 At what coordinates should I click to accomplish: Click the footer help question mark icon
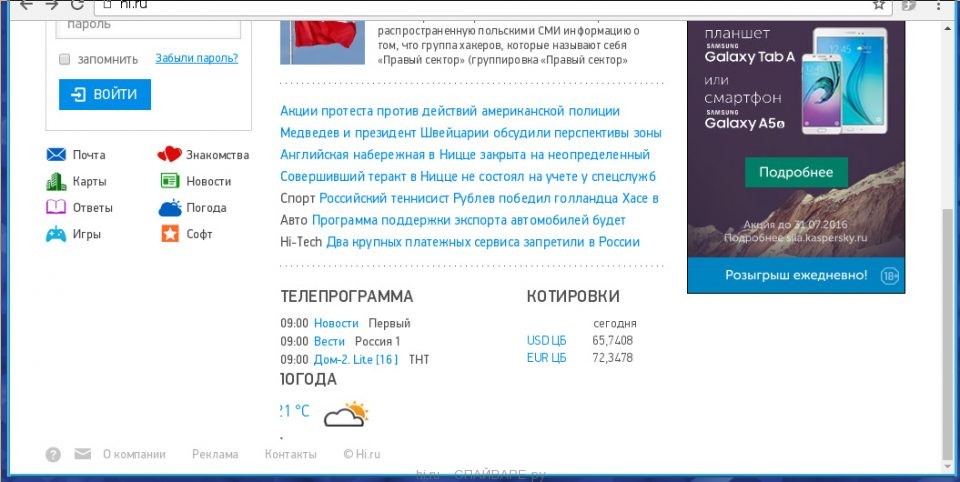(54, 455)
